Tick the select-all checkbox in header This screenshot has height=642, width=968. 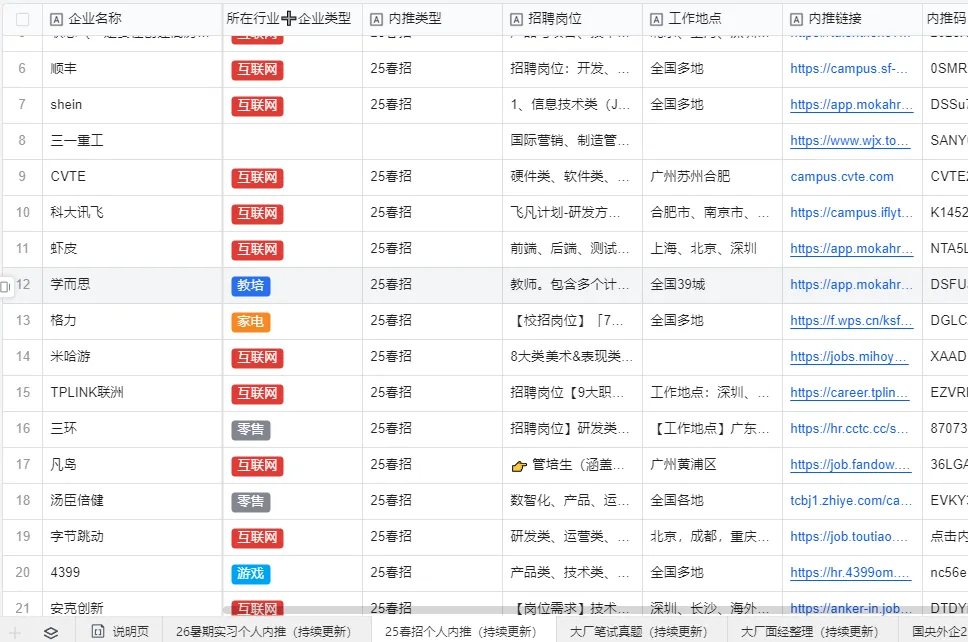point(22,19)
